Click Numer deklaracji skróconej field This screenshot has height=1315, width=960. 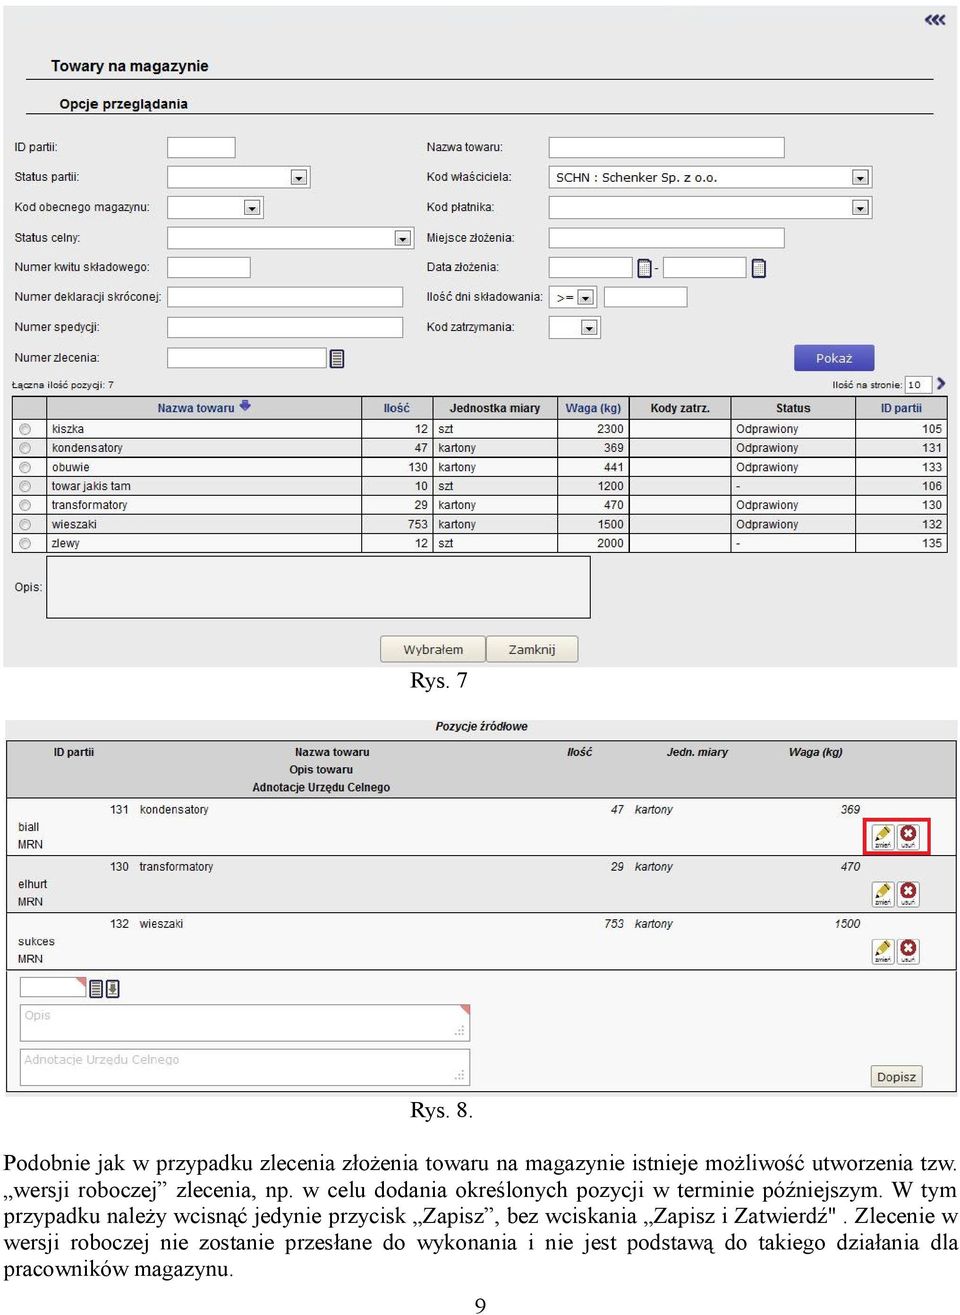point(285,297)
